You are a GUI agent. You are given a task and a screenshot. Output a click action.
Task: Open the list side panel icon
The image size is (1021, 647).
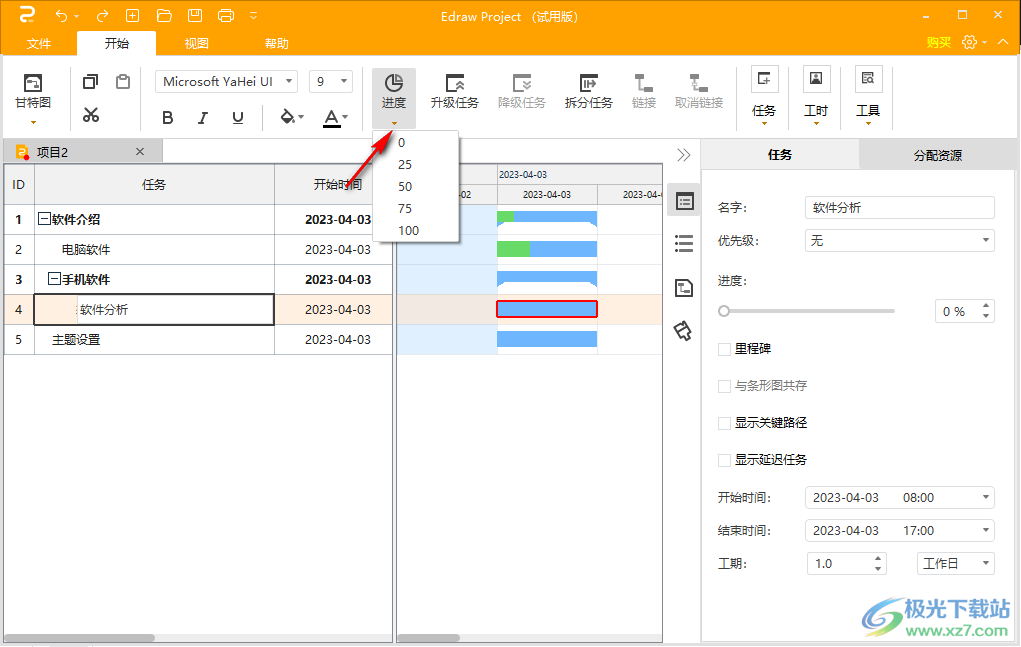tap(684, 244)
